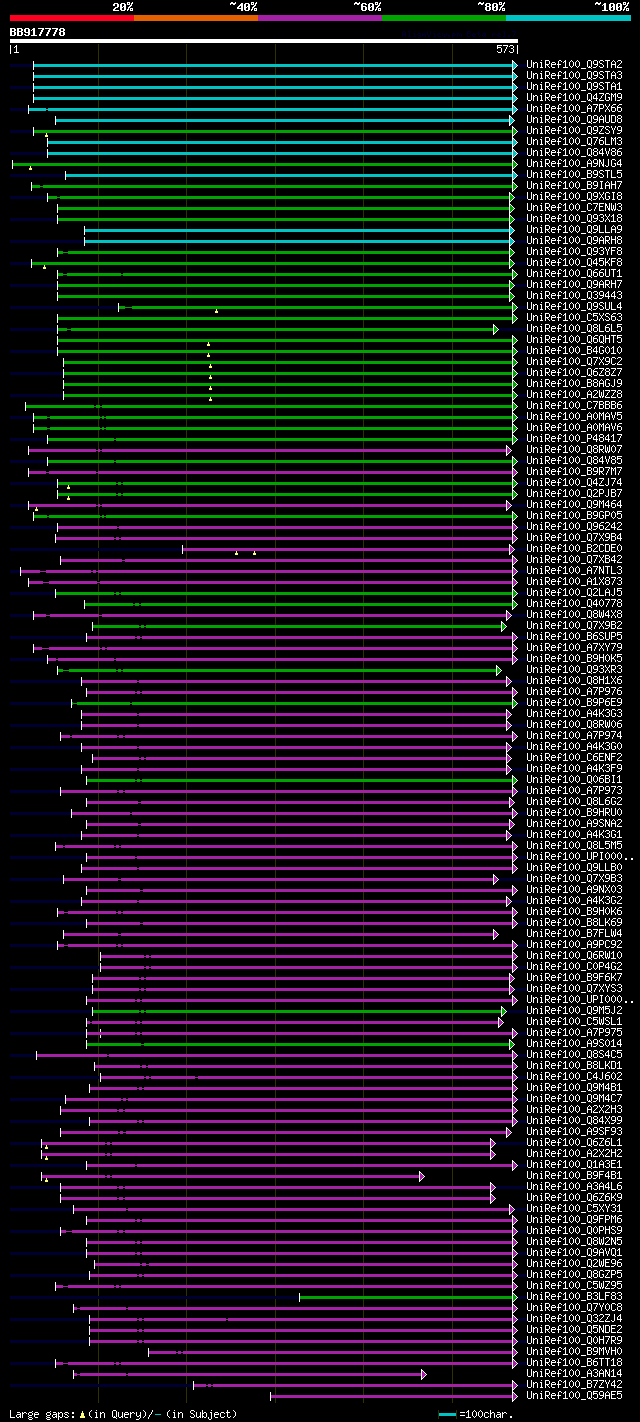Click the red 20% identity color segment

click(x=71, y=17)
